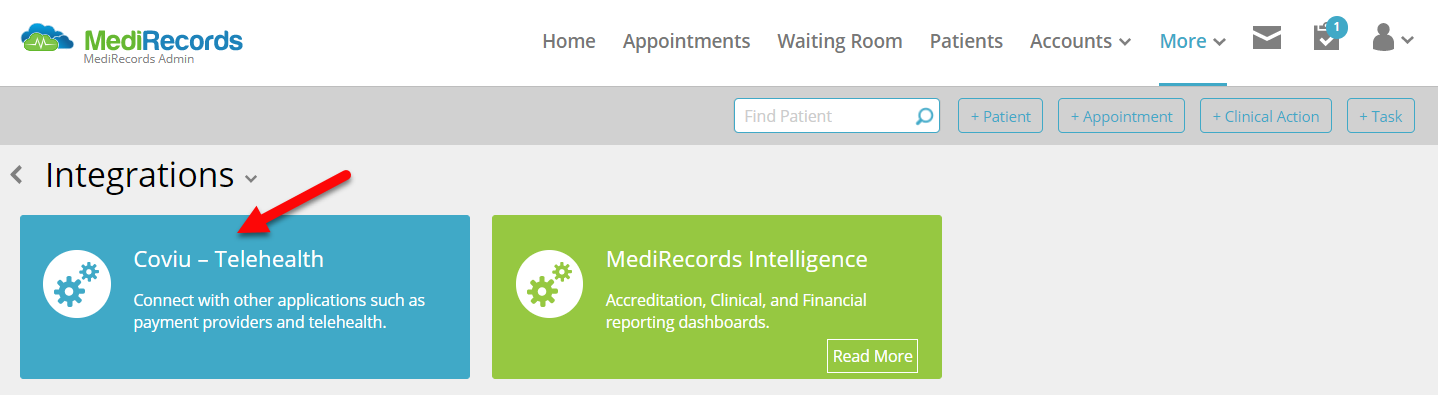Click the + Clinical Action button
The width and height of the screenshot is (1438, 395).
[1266, 116]
